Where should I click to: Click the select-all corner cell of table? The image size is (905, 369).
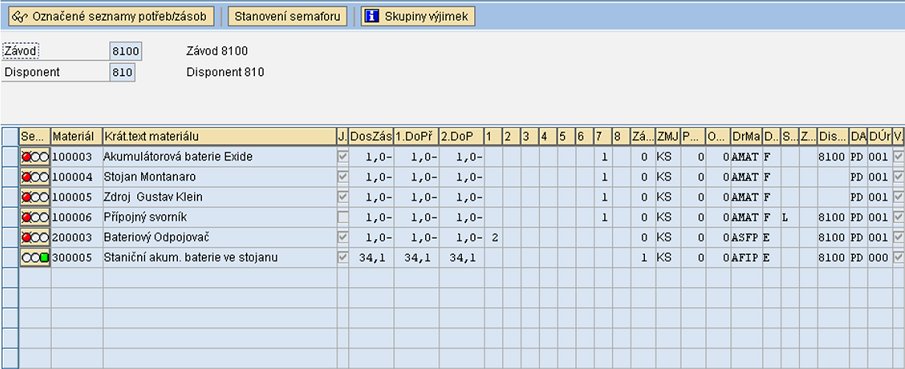(x=10, y=137)
